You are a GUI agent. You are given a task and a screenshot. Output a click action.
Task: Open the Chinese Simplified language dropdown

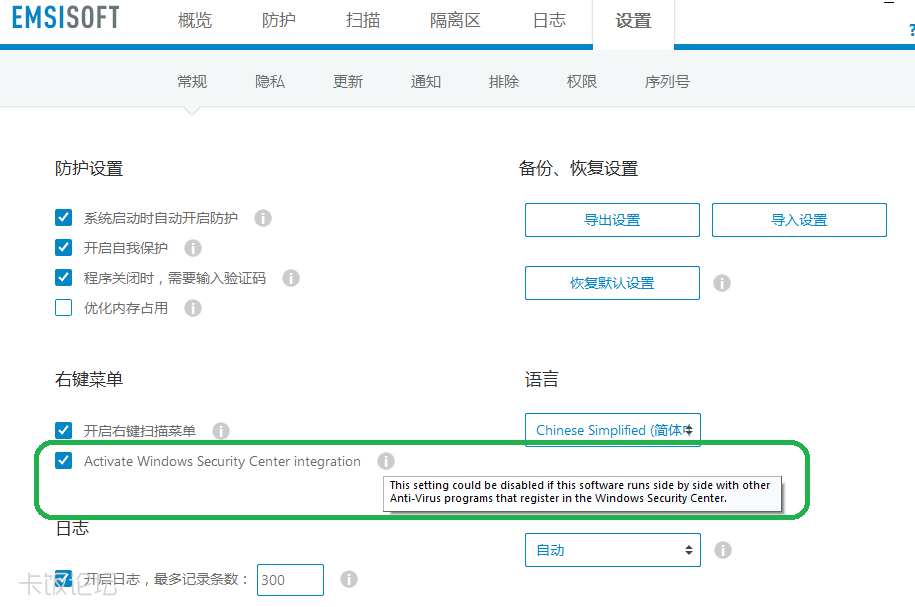click(x=612, y=430)
